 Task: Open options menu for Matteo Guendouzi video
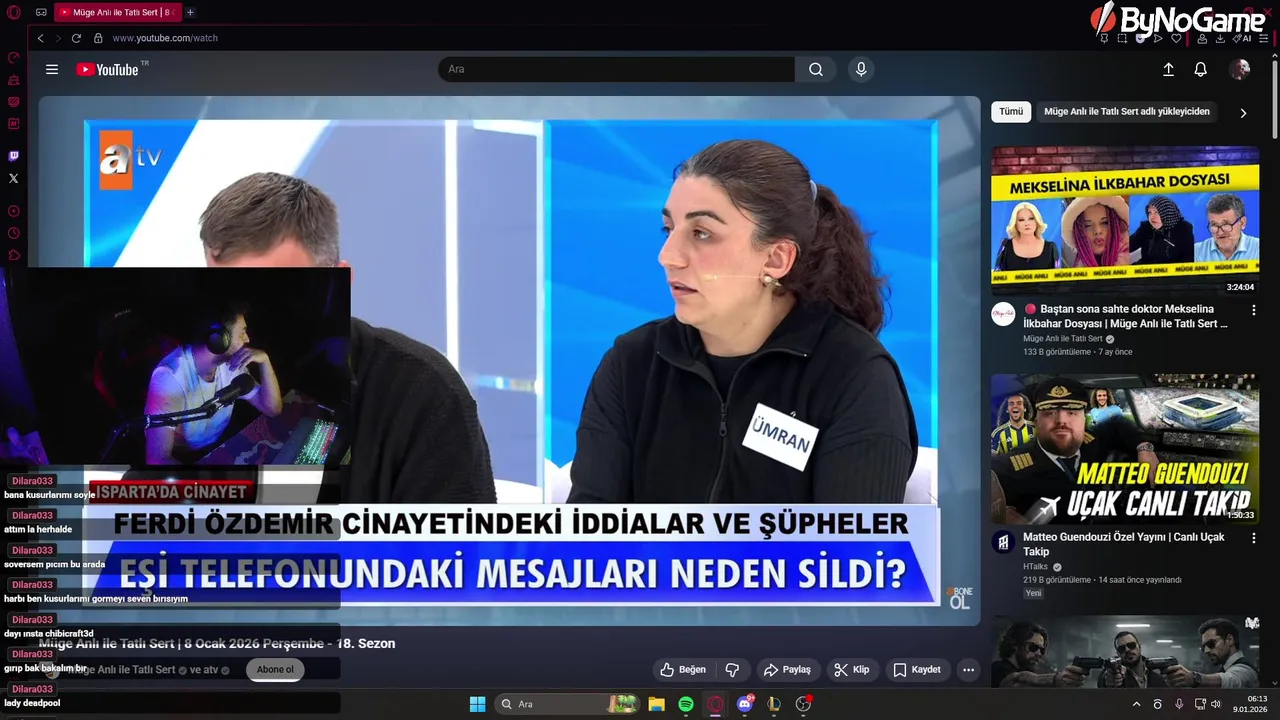(1253, 538)
